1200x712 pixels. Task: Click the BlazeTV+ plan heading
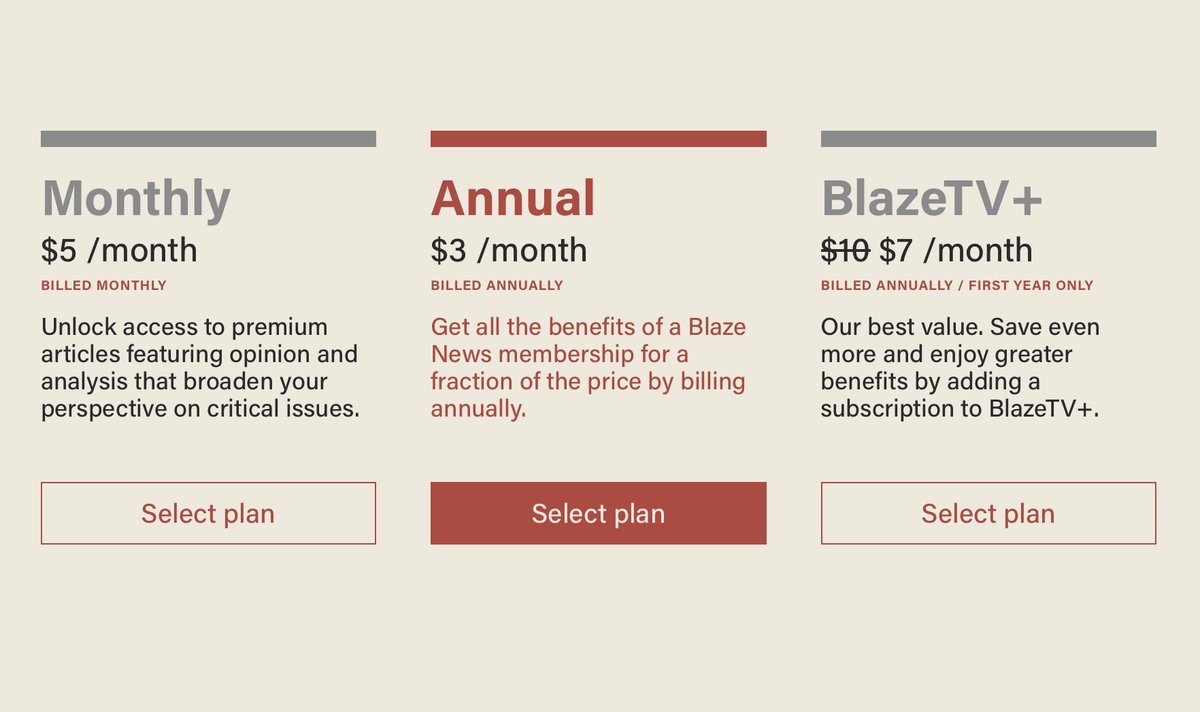click(x=932, y=198)
